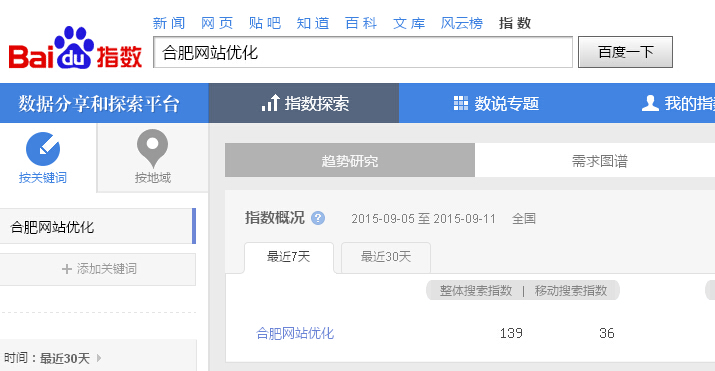The height and width of the screenshot is (371, 715).
Task: Click the 整体搜索指数 column header
Action: pos(476,291)
